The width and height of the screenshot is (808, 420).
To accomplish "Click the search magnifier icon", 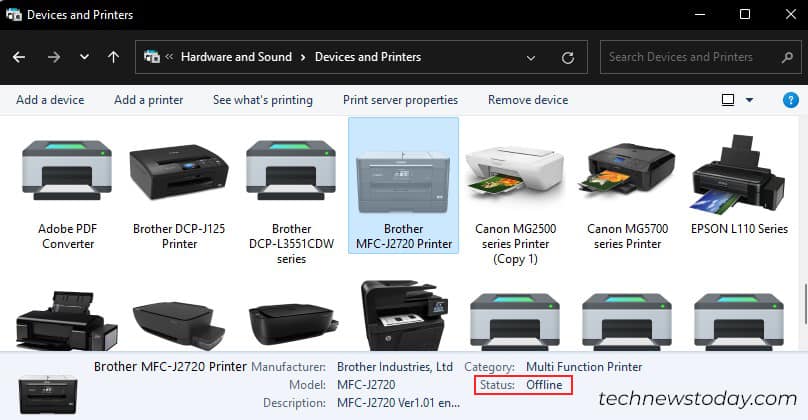I will [787, 57].
